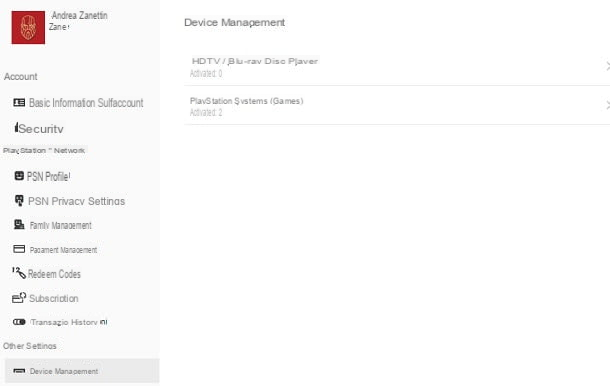The width and height of the screenshot is (610, 386).
Task: Click the Security lock icon
Action: point(16,127)
